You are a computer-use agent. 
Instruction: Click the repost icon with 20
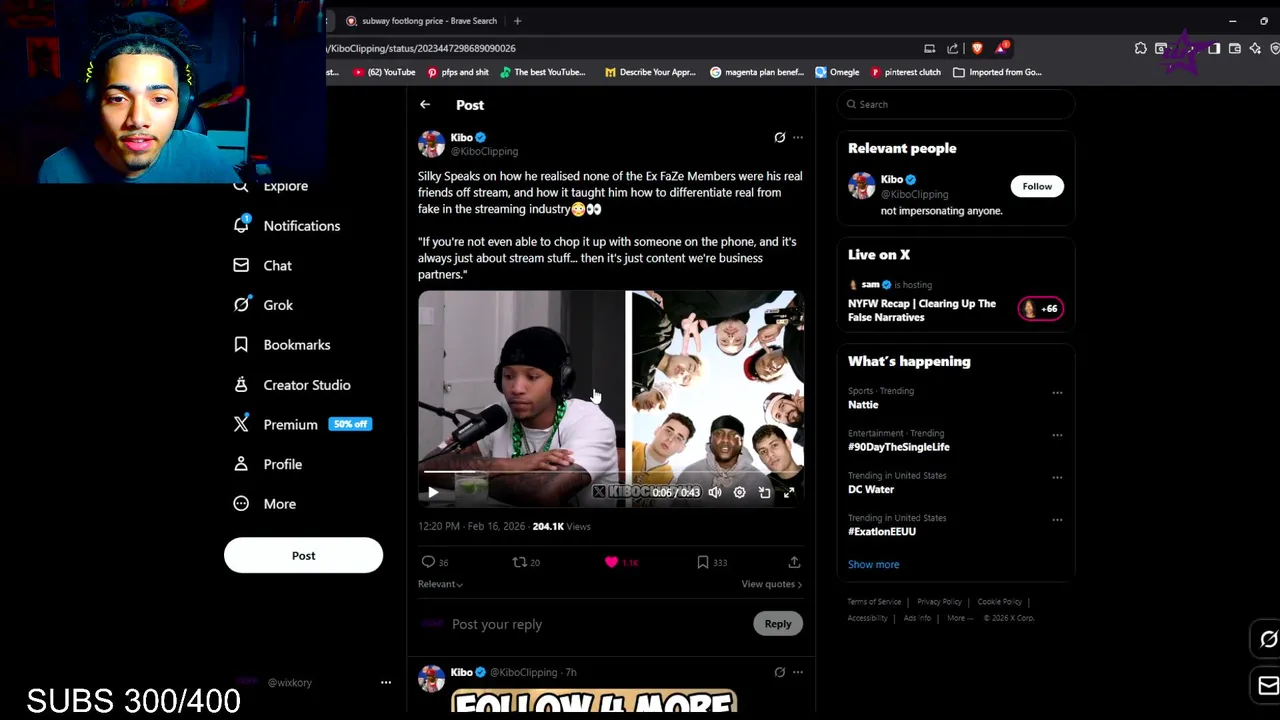pos(519,562)
